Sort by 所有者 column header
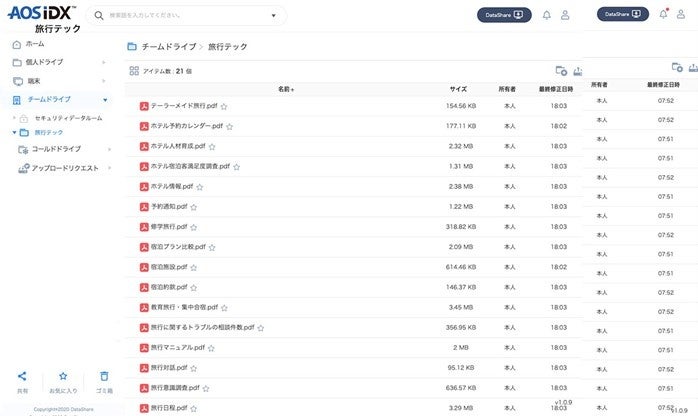The image size is (698, 416). (x=507, y=89)
